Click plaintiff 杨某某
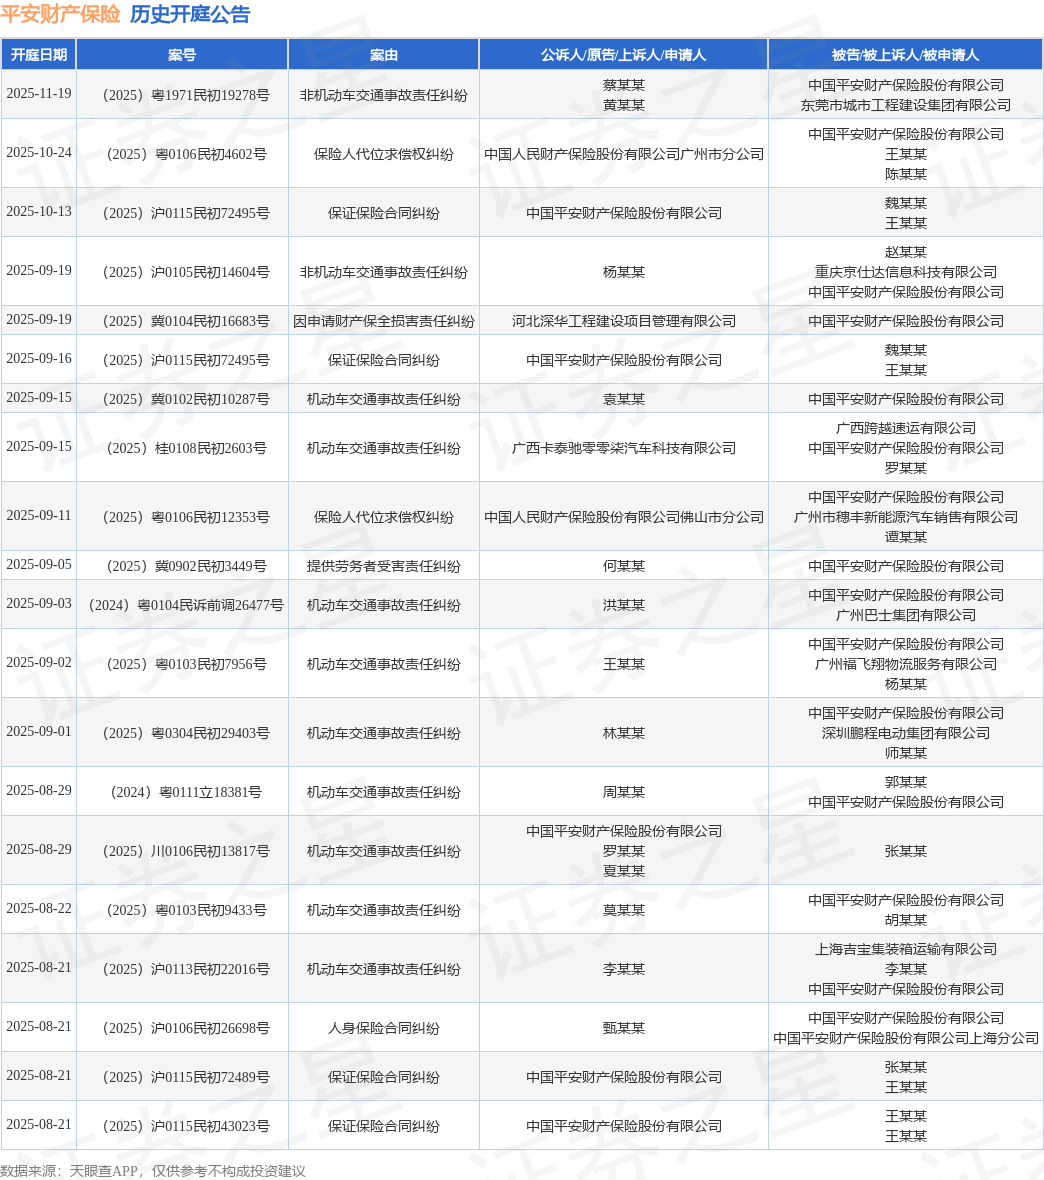Screen dimensions: 1044x1180 (x=624, y=272)
